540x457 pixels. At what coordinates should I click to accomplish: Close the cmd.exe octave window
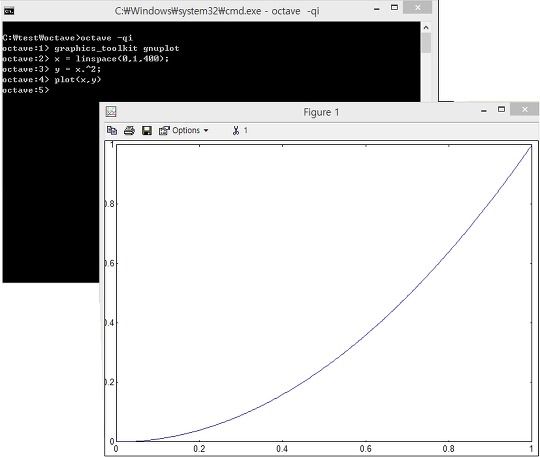coord(417,8)
